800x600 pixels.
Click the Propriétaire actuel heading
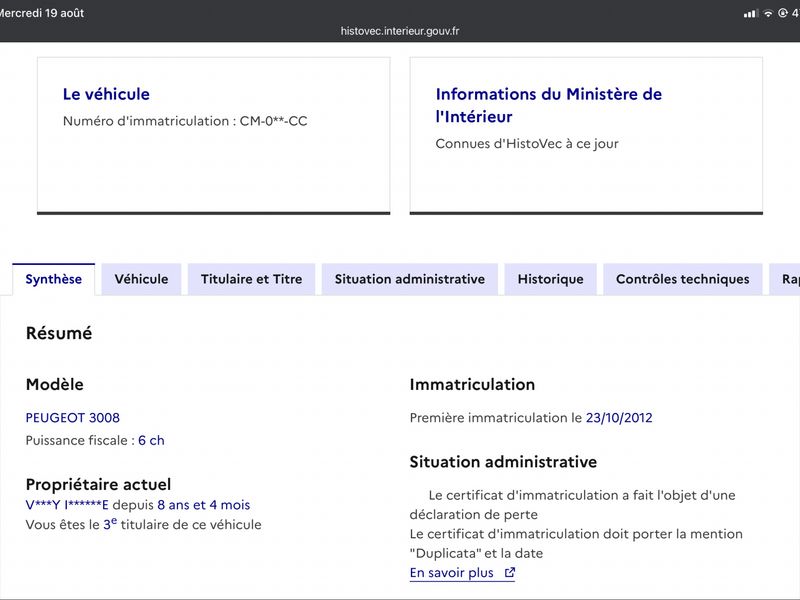98,484
